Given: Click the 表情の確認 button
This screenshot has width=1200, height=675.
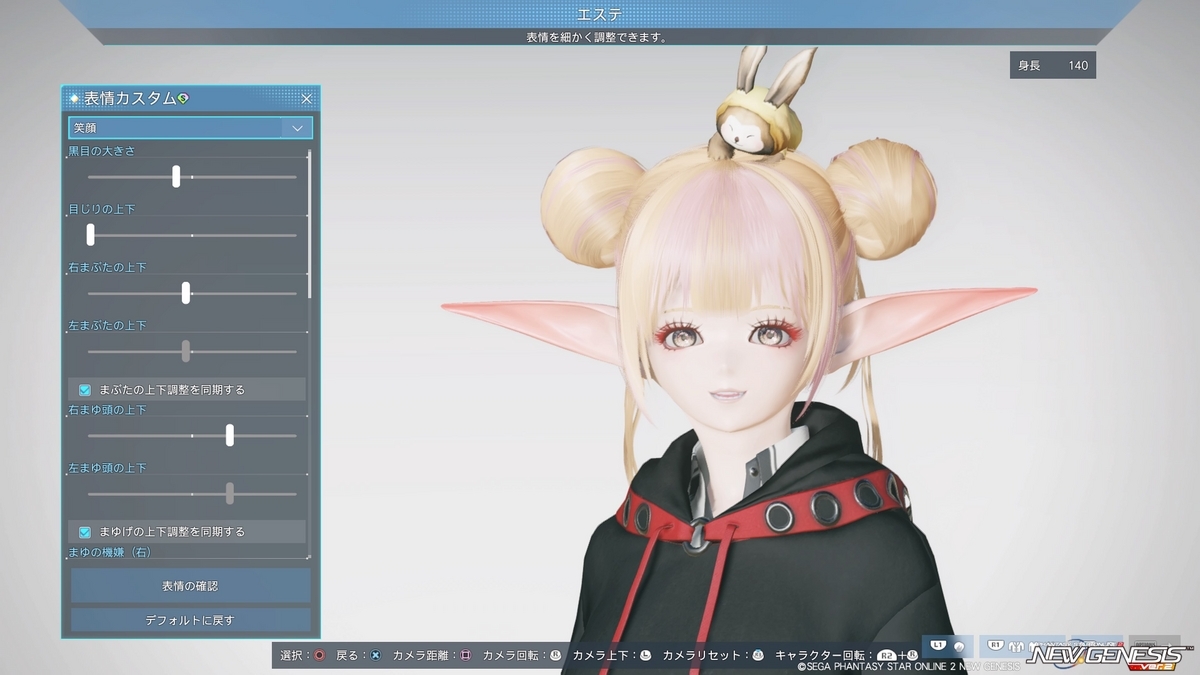Looking at the screenshot, I should coord(190,586).
